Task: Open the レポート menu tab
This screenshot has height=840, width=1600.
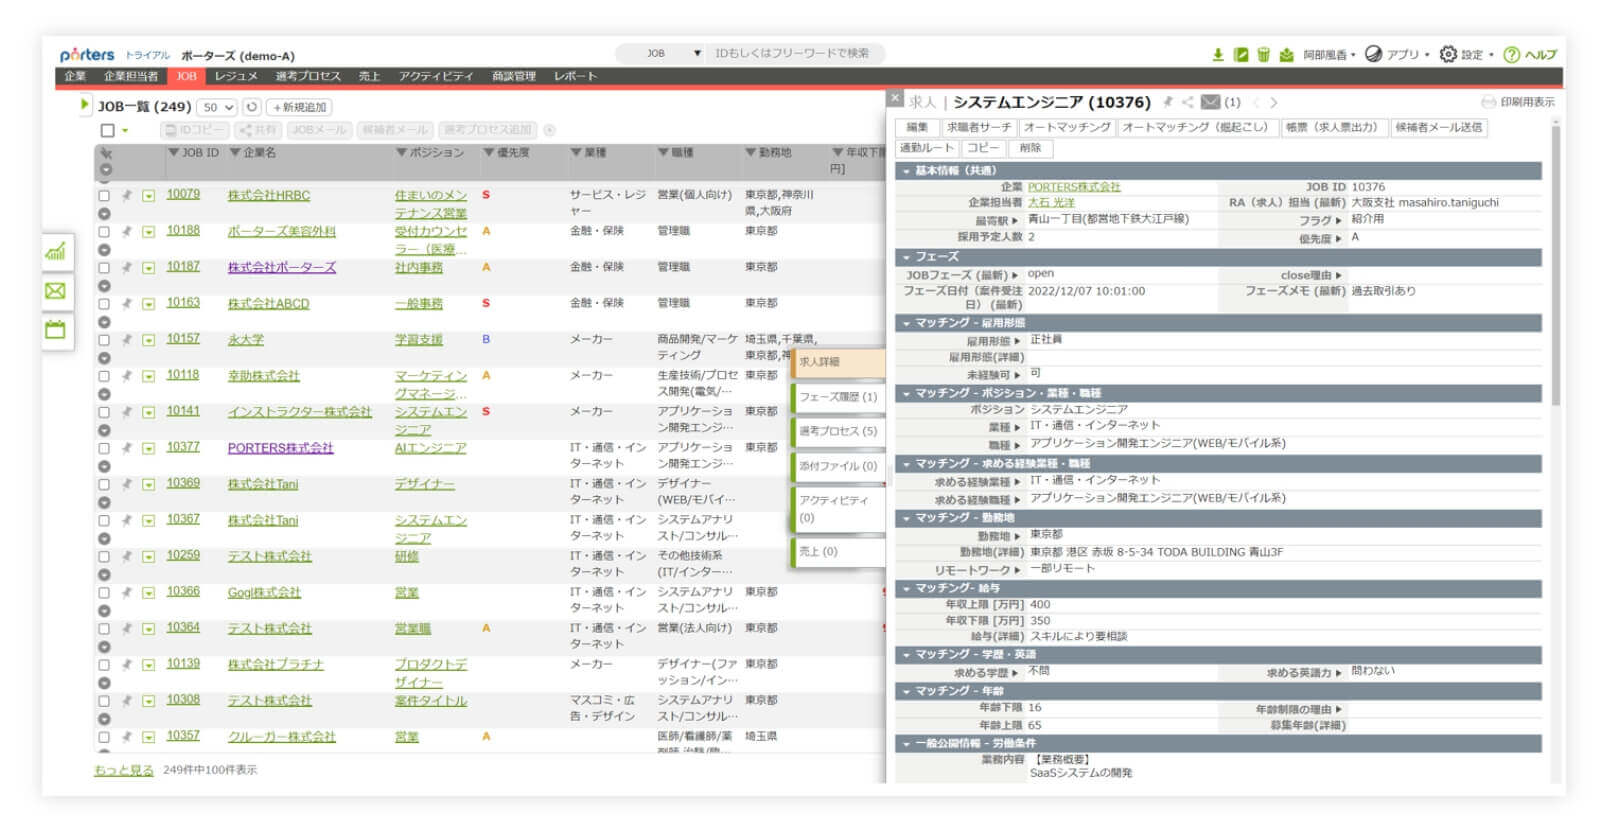Action: 575,76
